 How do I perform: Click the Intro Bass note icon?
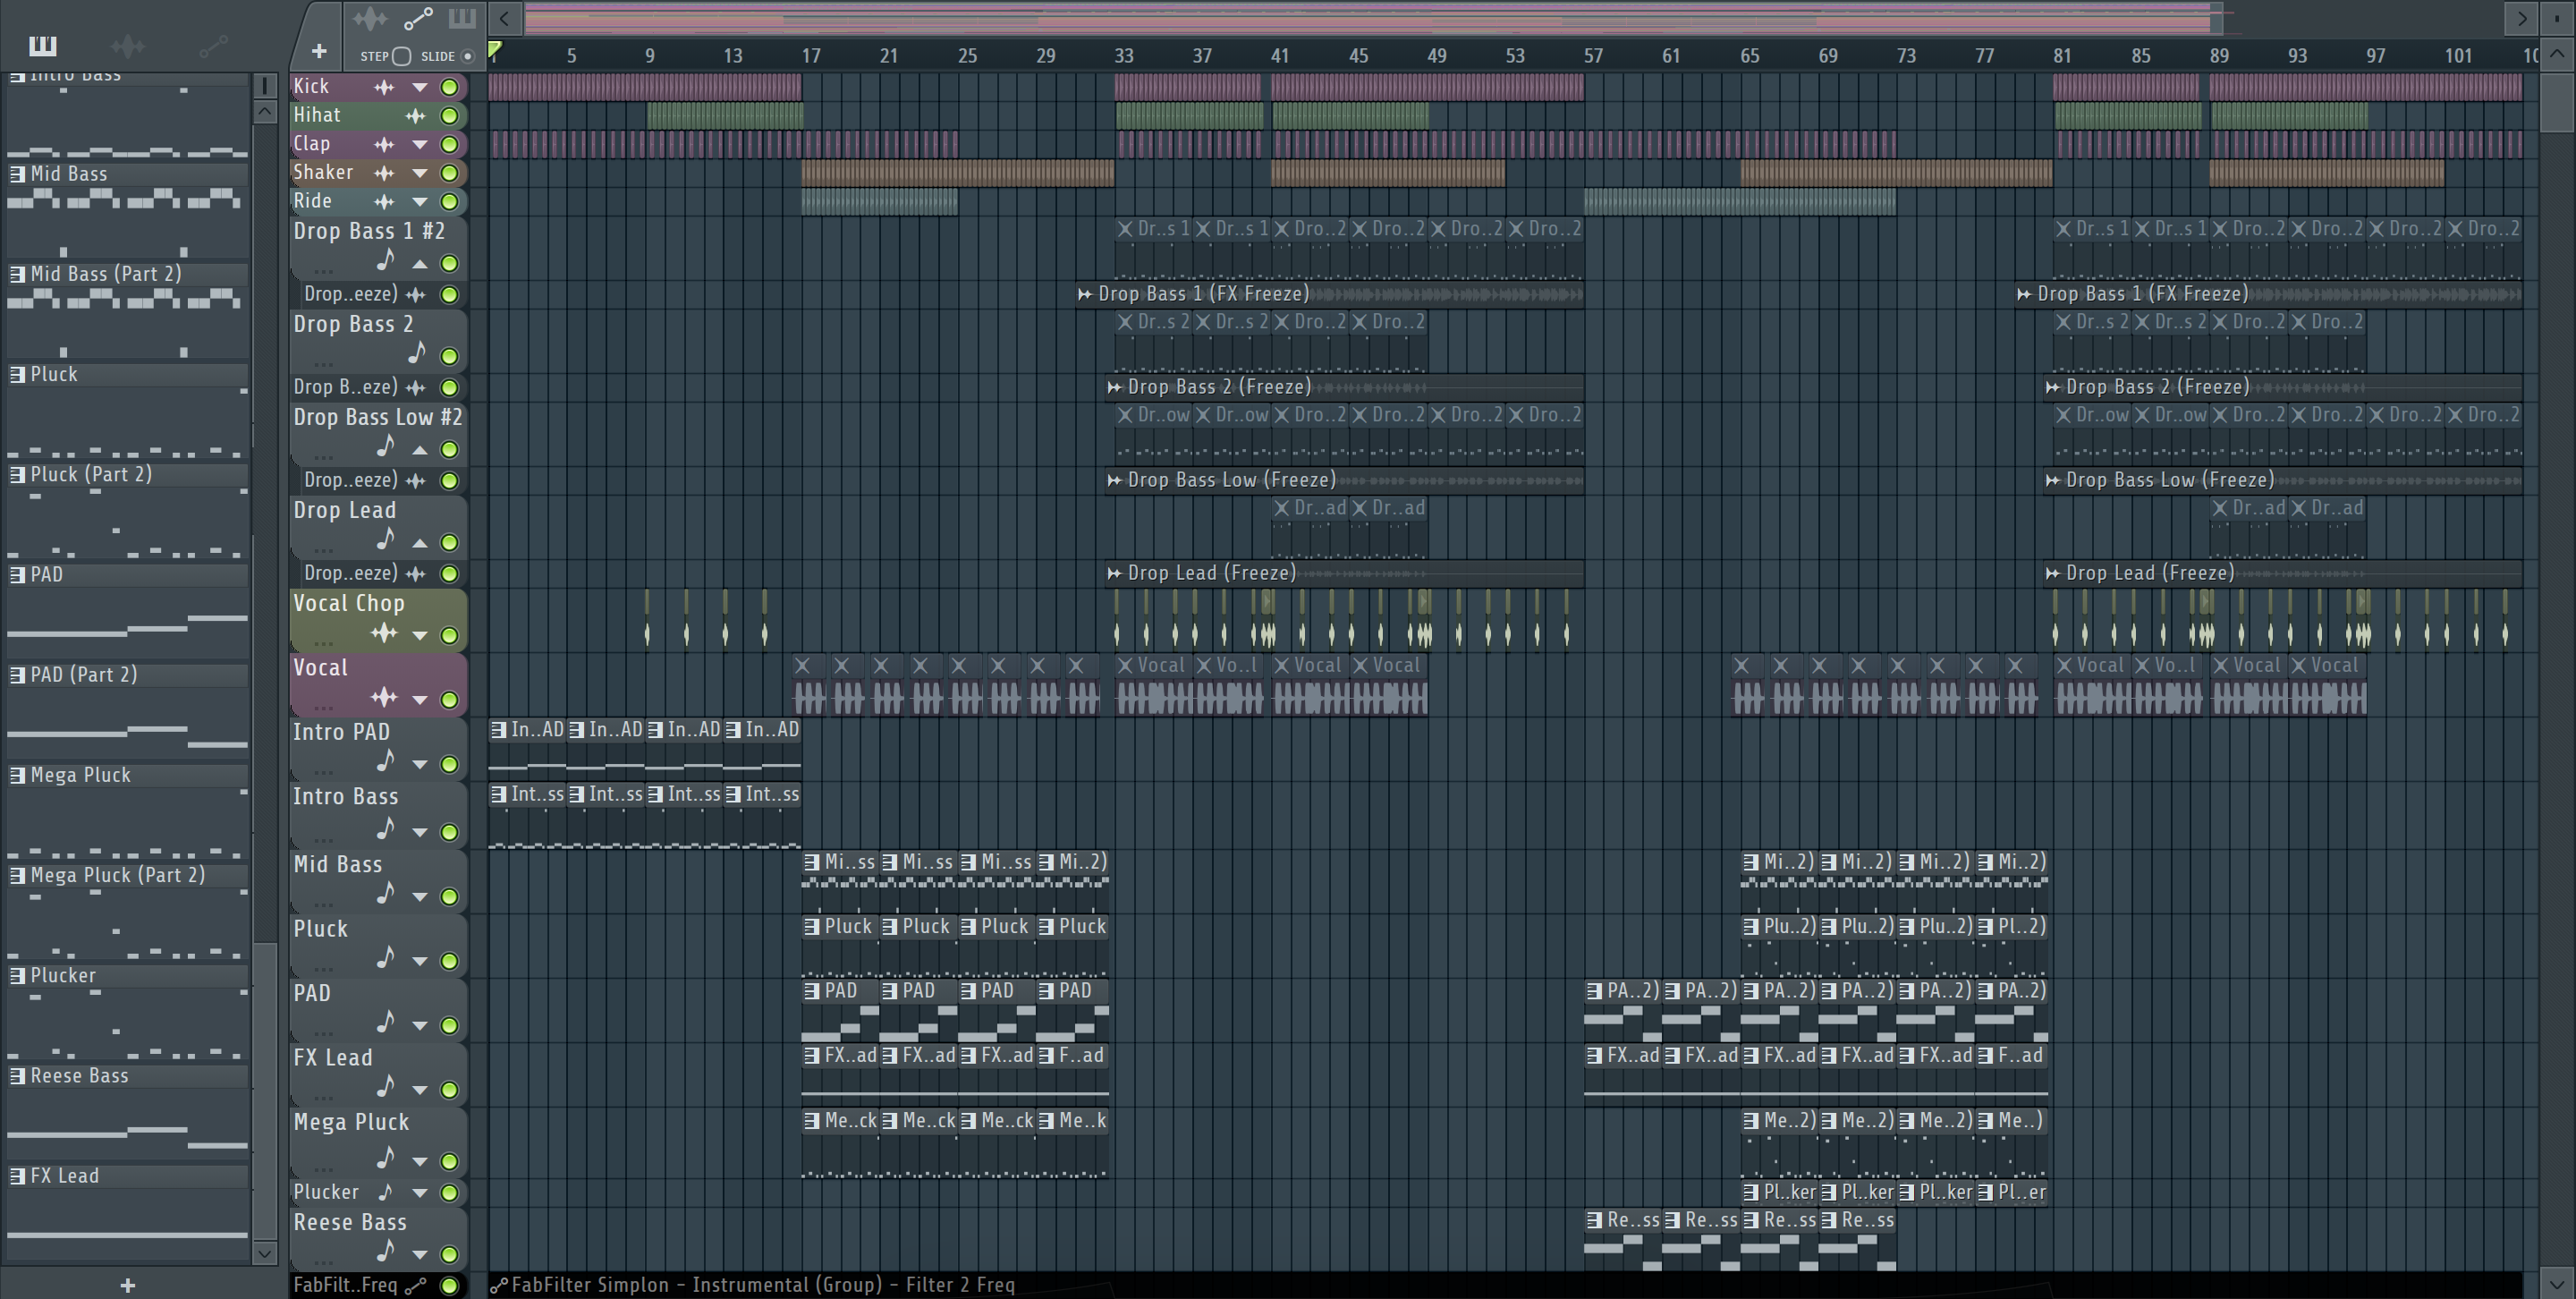point(386,829)
